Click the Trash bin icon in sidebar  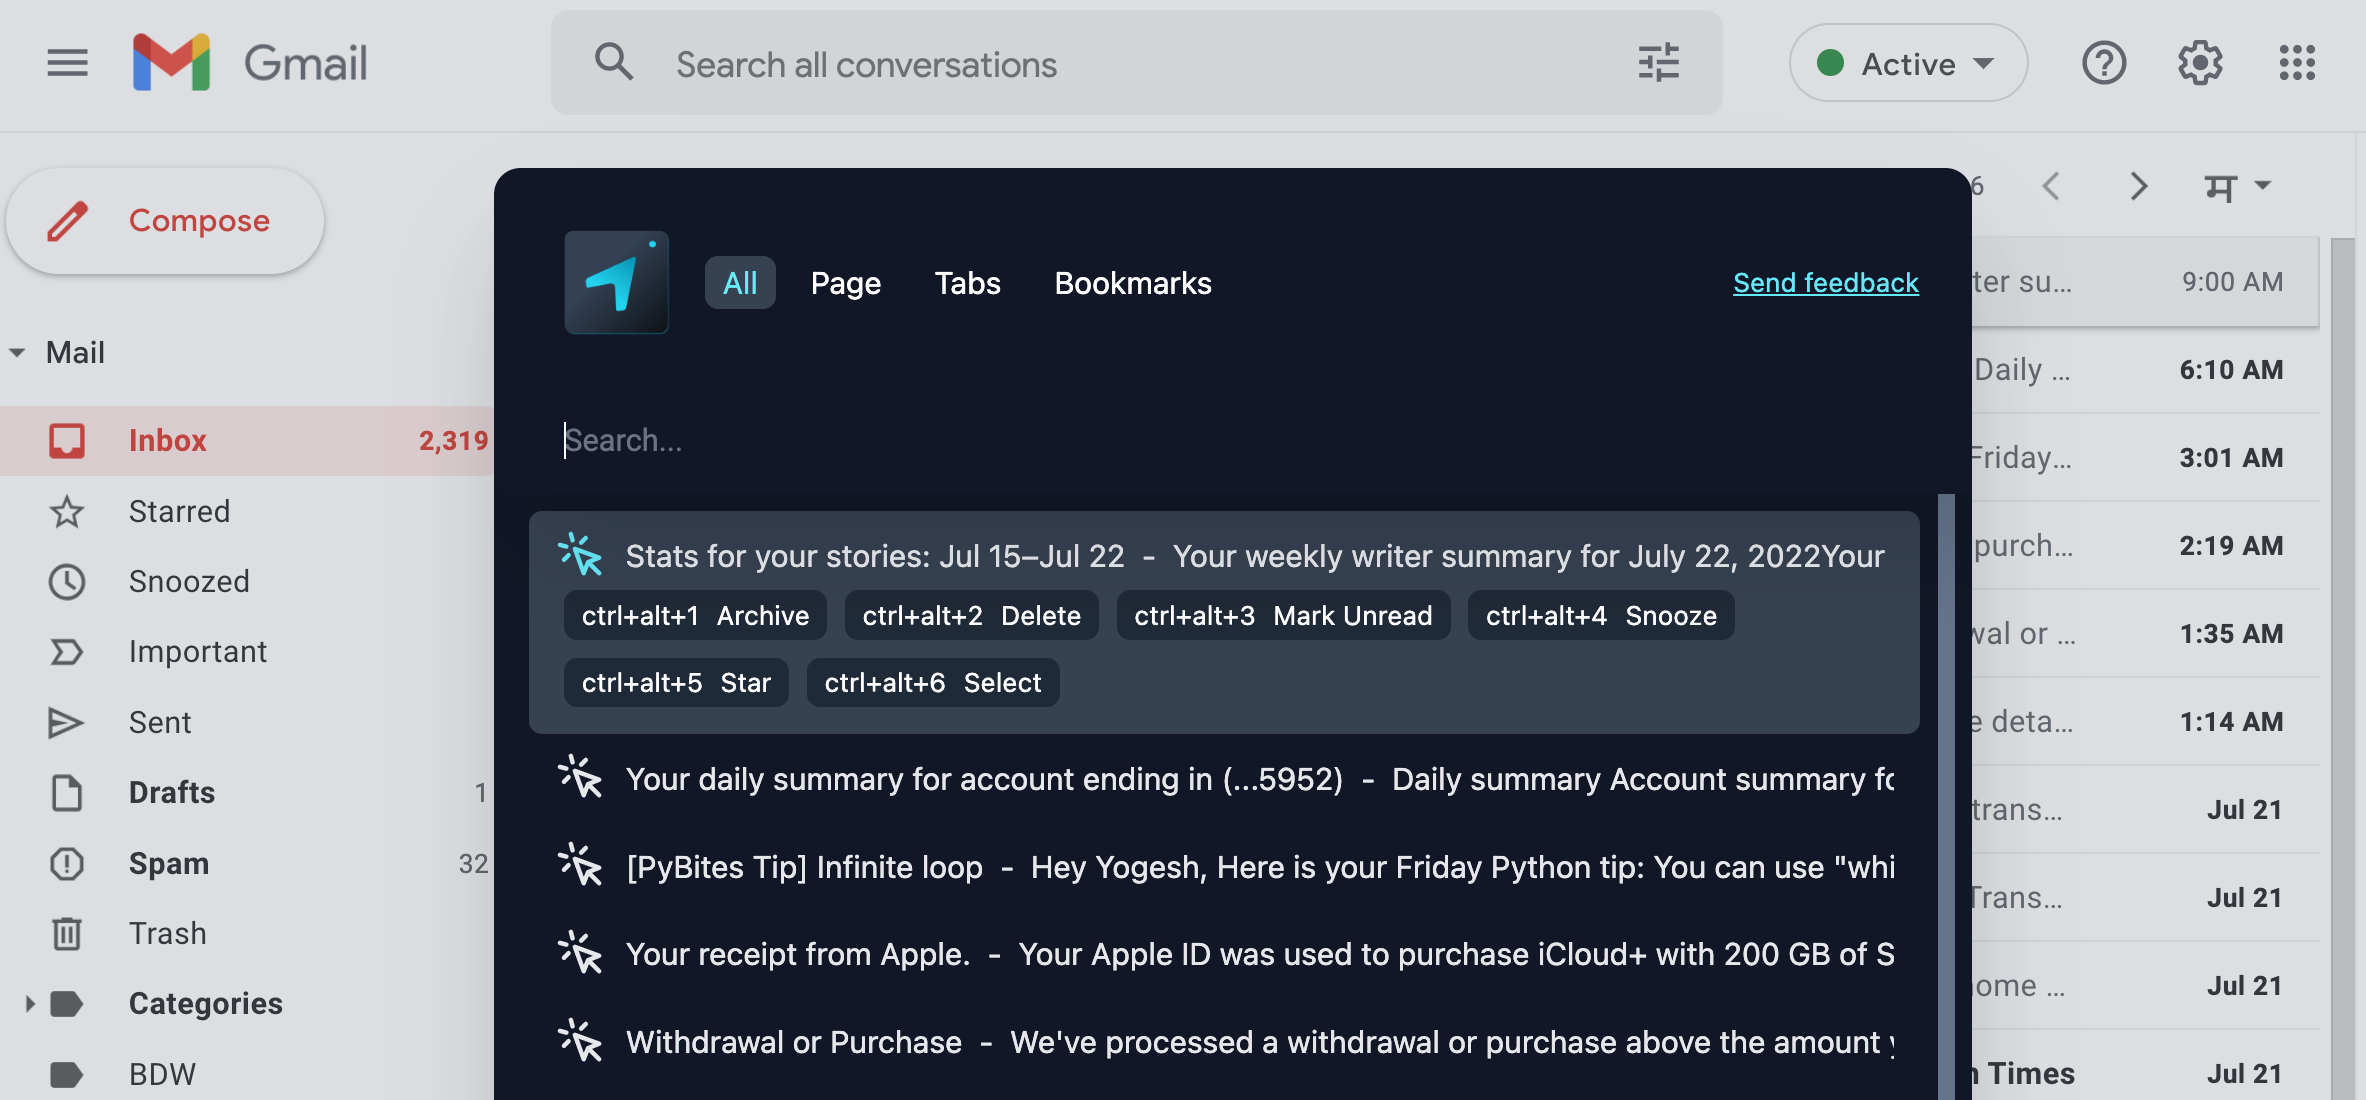click(67, 934)
